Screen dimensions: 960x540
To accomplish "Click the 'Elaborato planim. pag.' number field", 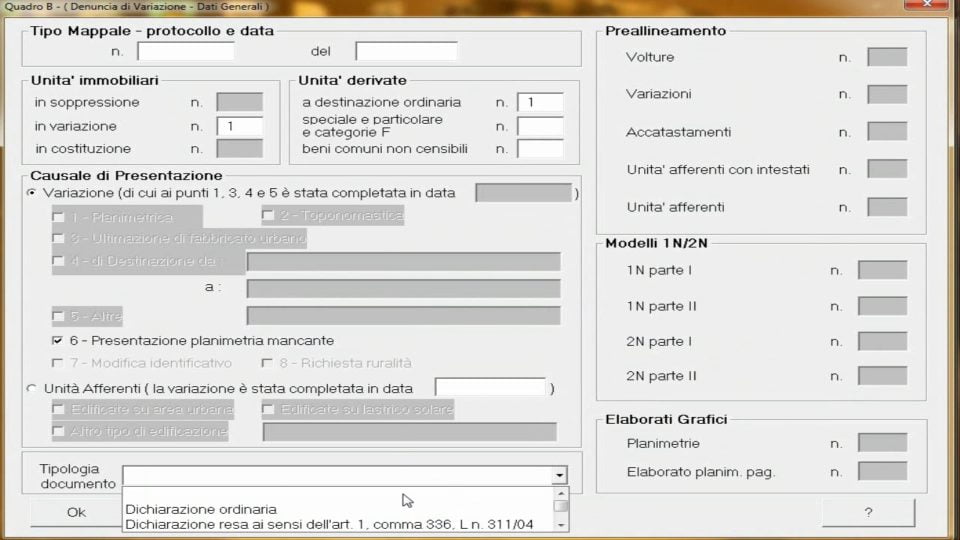I will tap(882, 471).
